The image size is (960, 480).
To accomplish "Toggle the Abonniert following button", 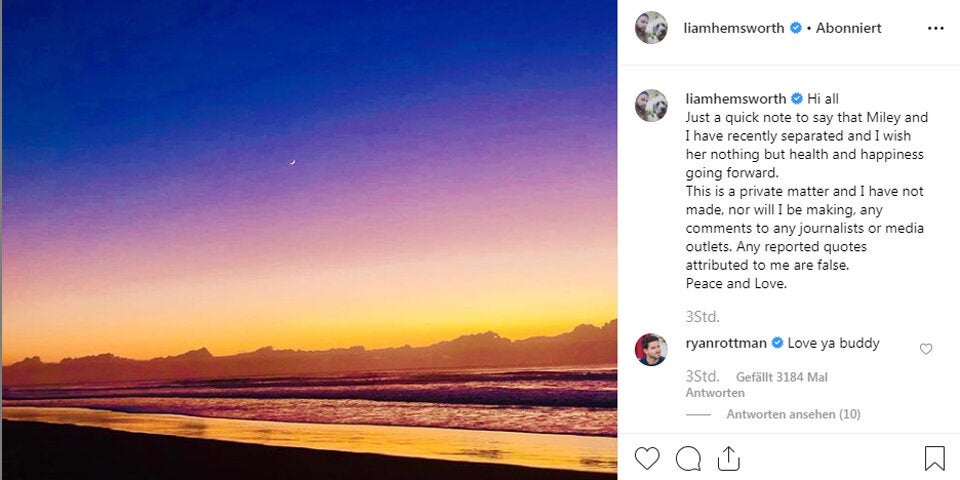I will click(x=848, y=28).
